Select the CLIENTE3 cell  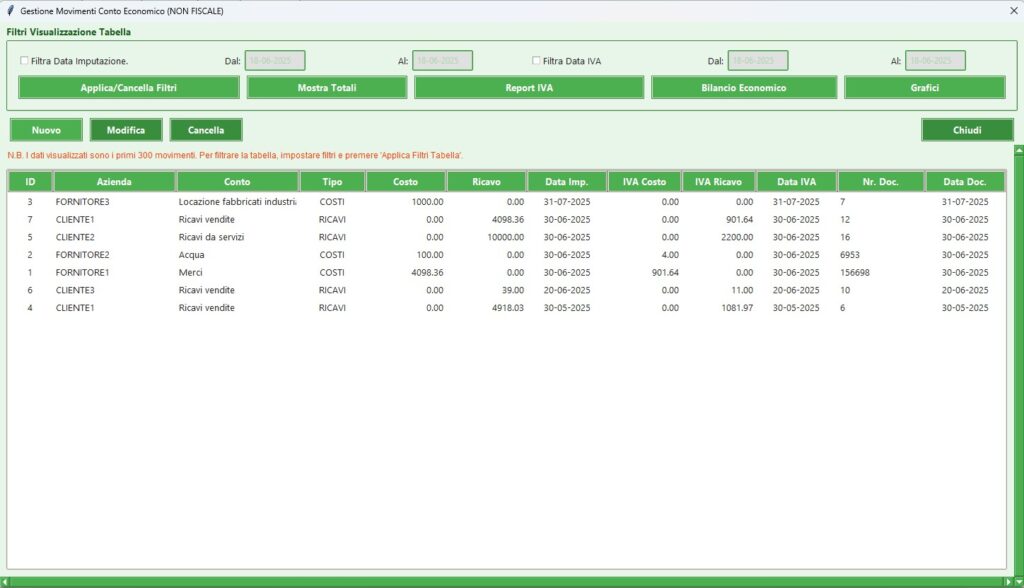(x=75, y=290)
